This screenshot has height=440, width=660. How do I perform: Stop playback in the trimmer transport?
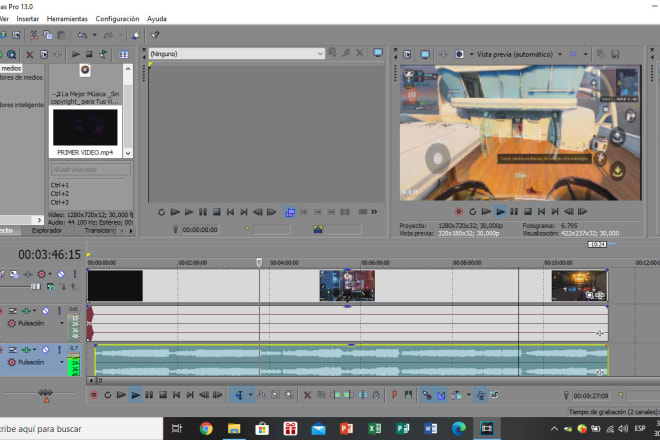pos(216,212)
